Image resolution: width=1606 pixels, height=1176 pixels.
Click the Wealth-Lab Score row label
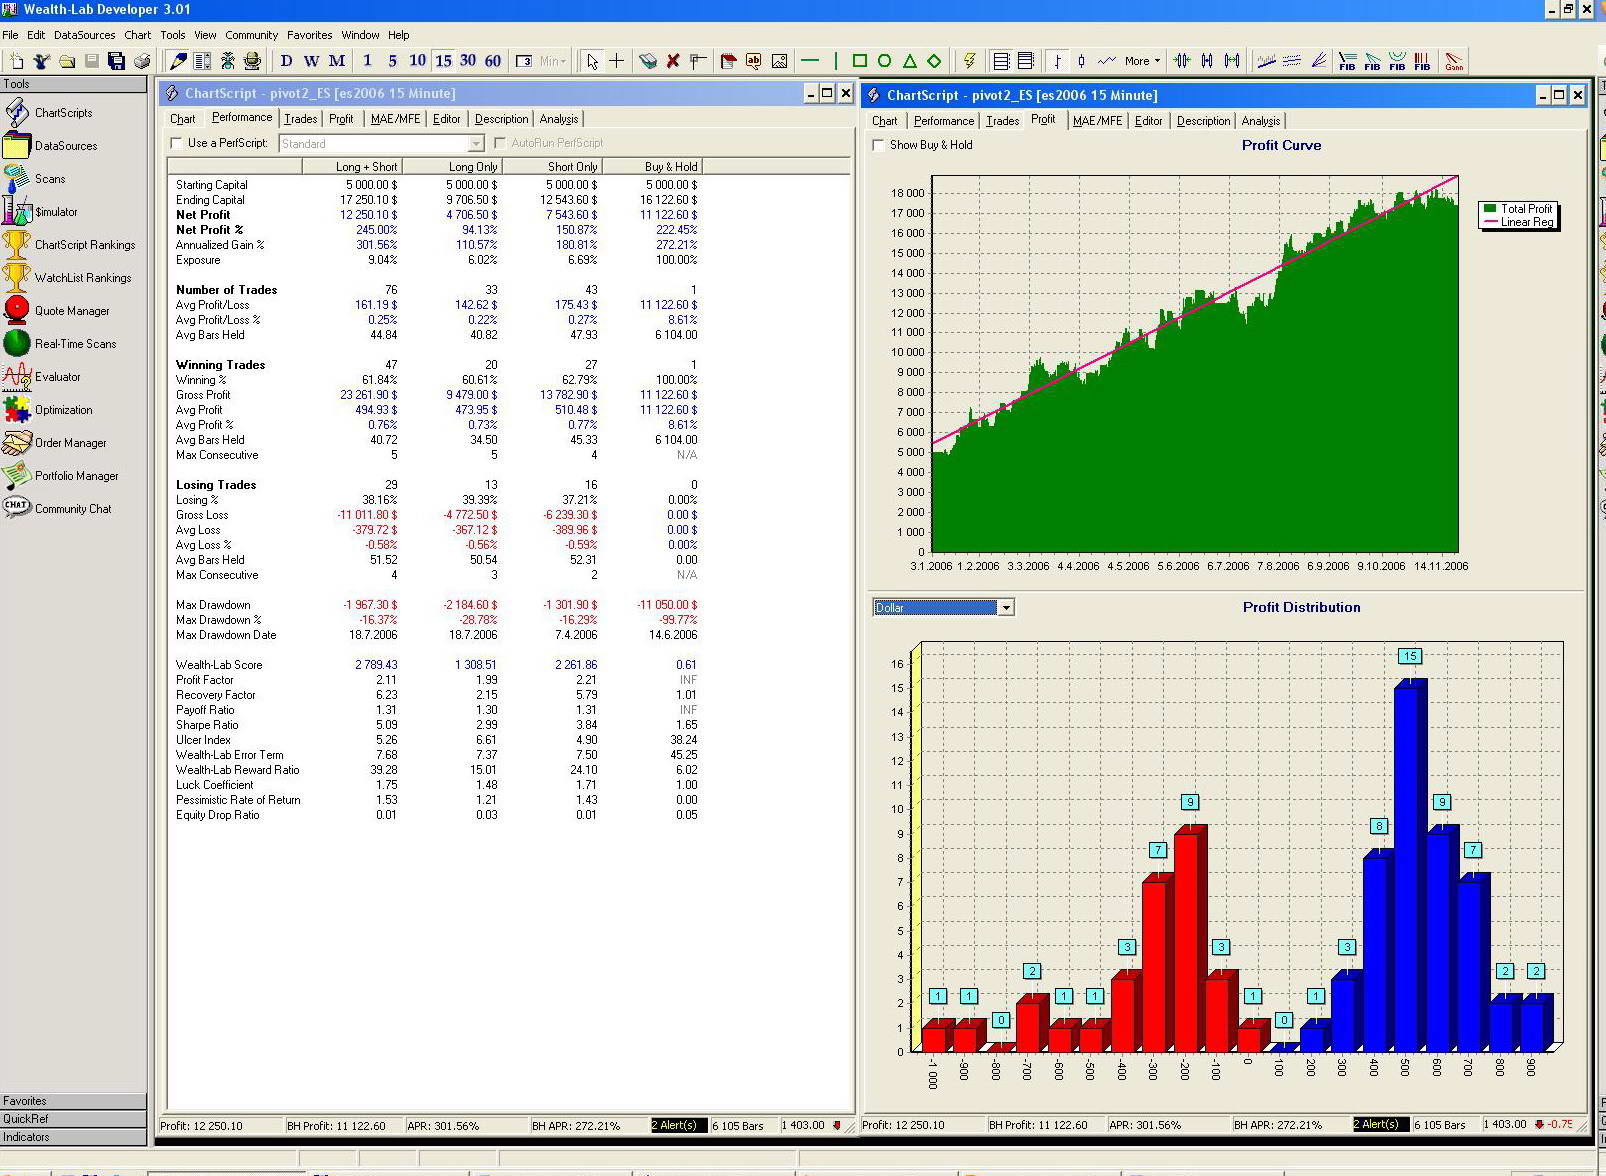coord(219,665)
